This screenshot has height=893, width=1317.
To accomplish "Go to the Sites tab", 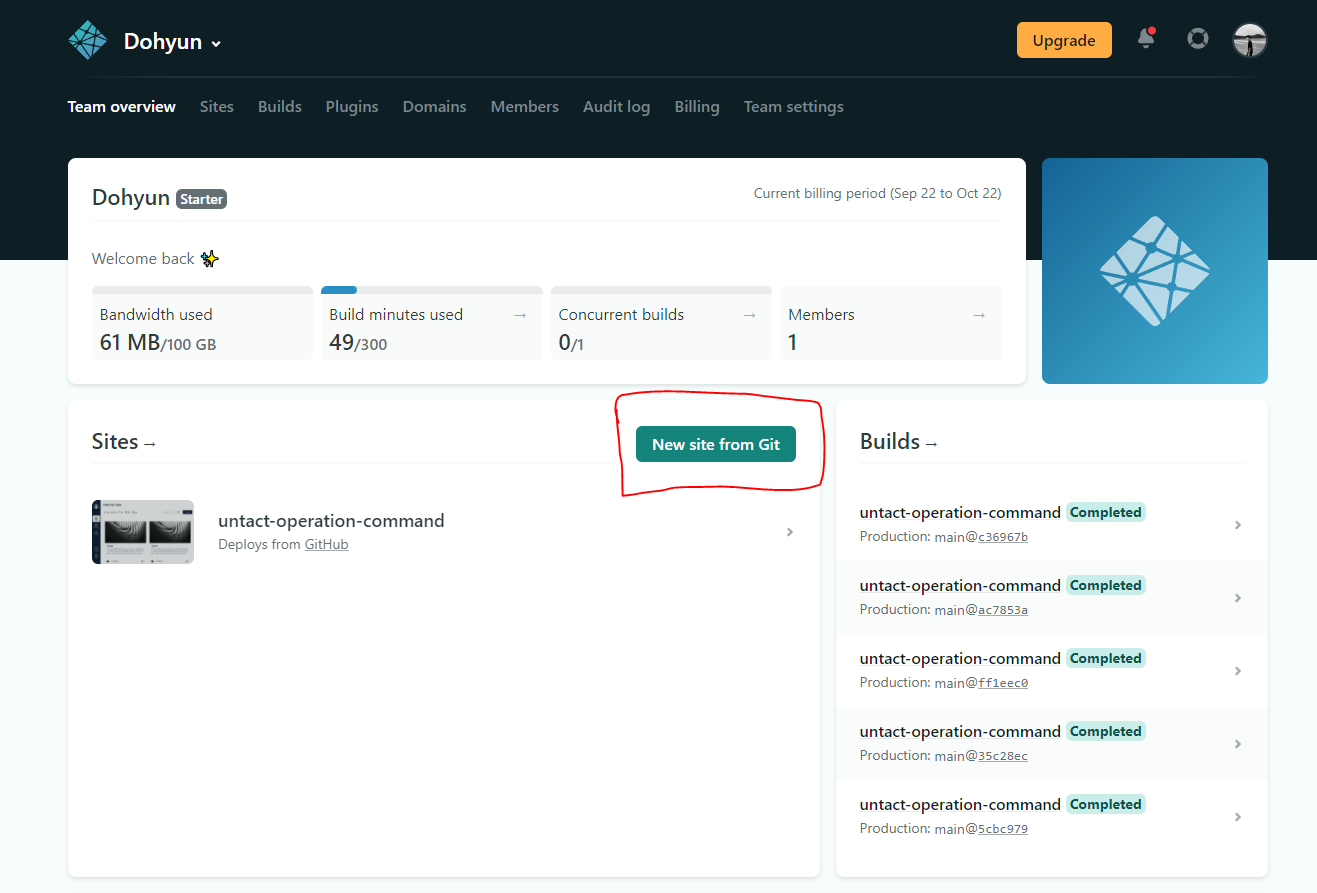I will pos(217,107).
